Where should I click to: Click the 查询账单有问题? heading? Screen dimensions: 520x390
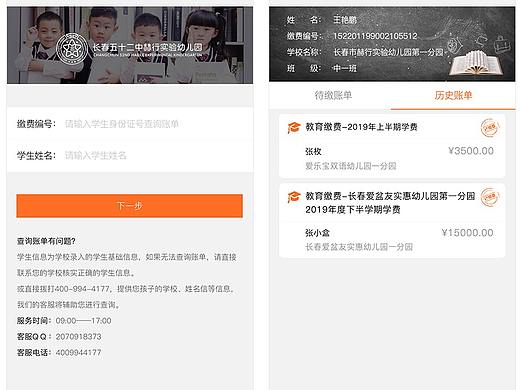pos(46,241)
